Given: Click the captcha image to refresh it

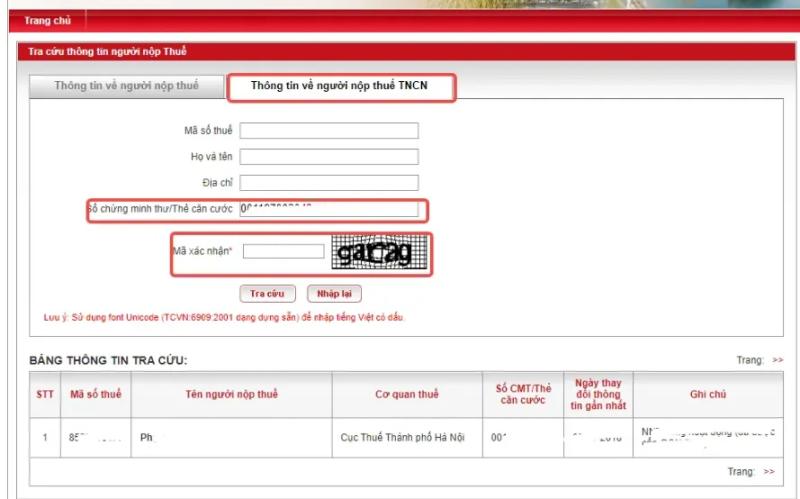Looking at the screenshot, I should pyautogui.click(x=374, y=253).
